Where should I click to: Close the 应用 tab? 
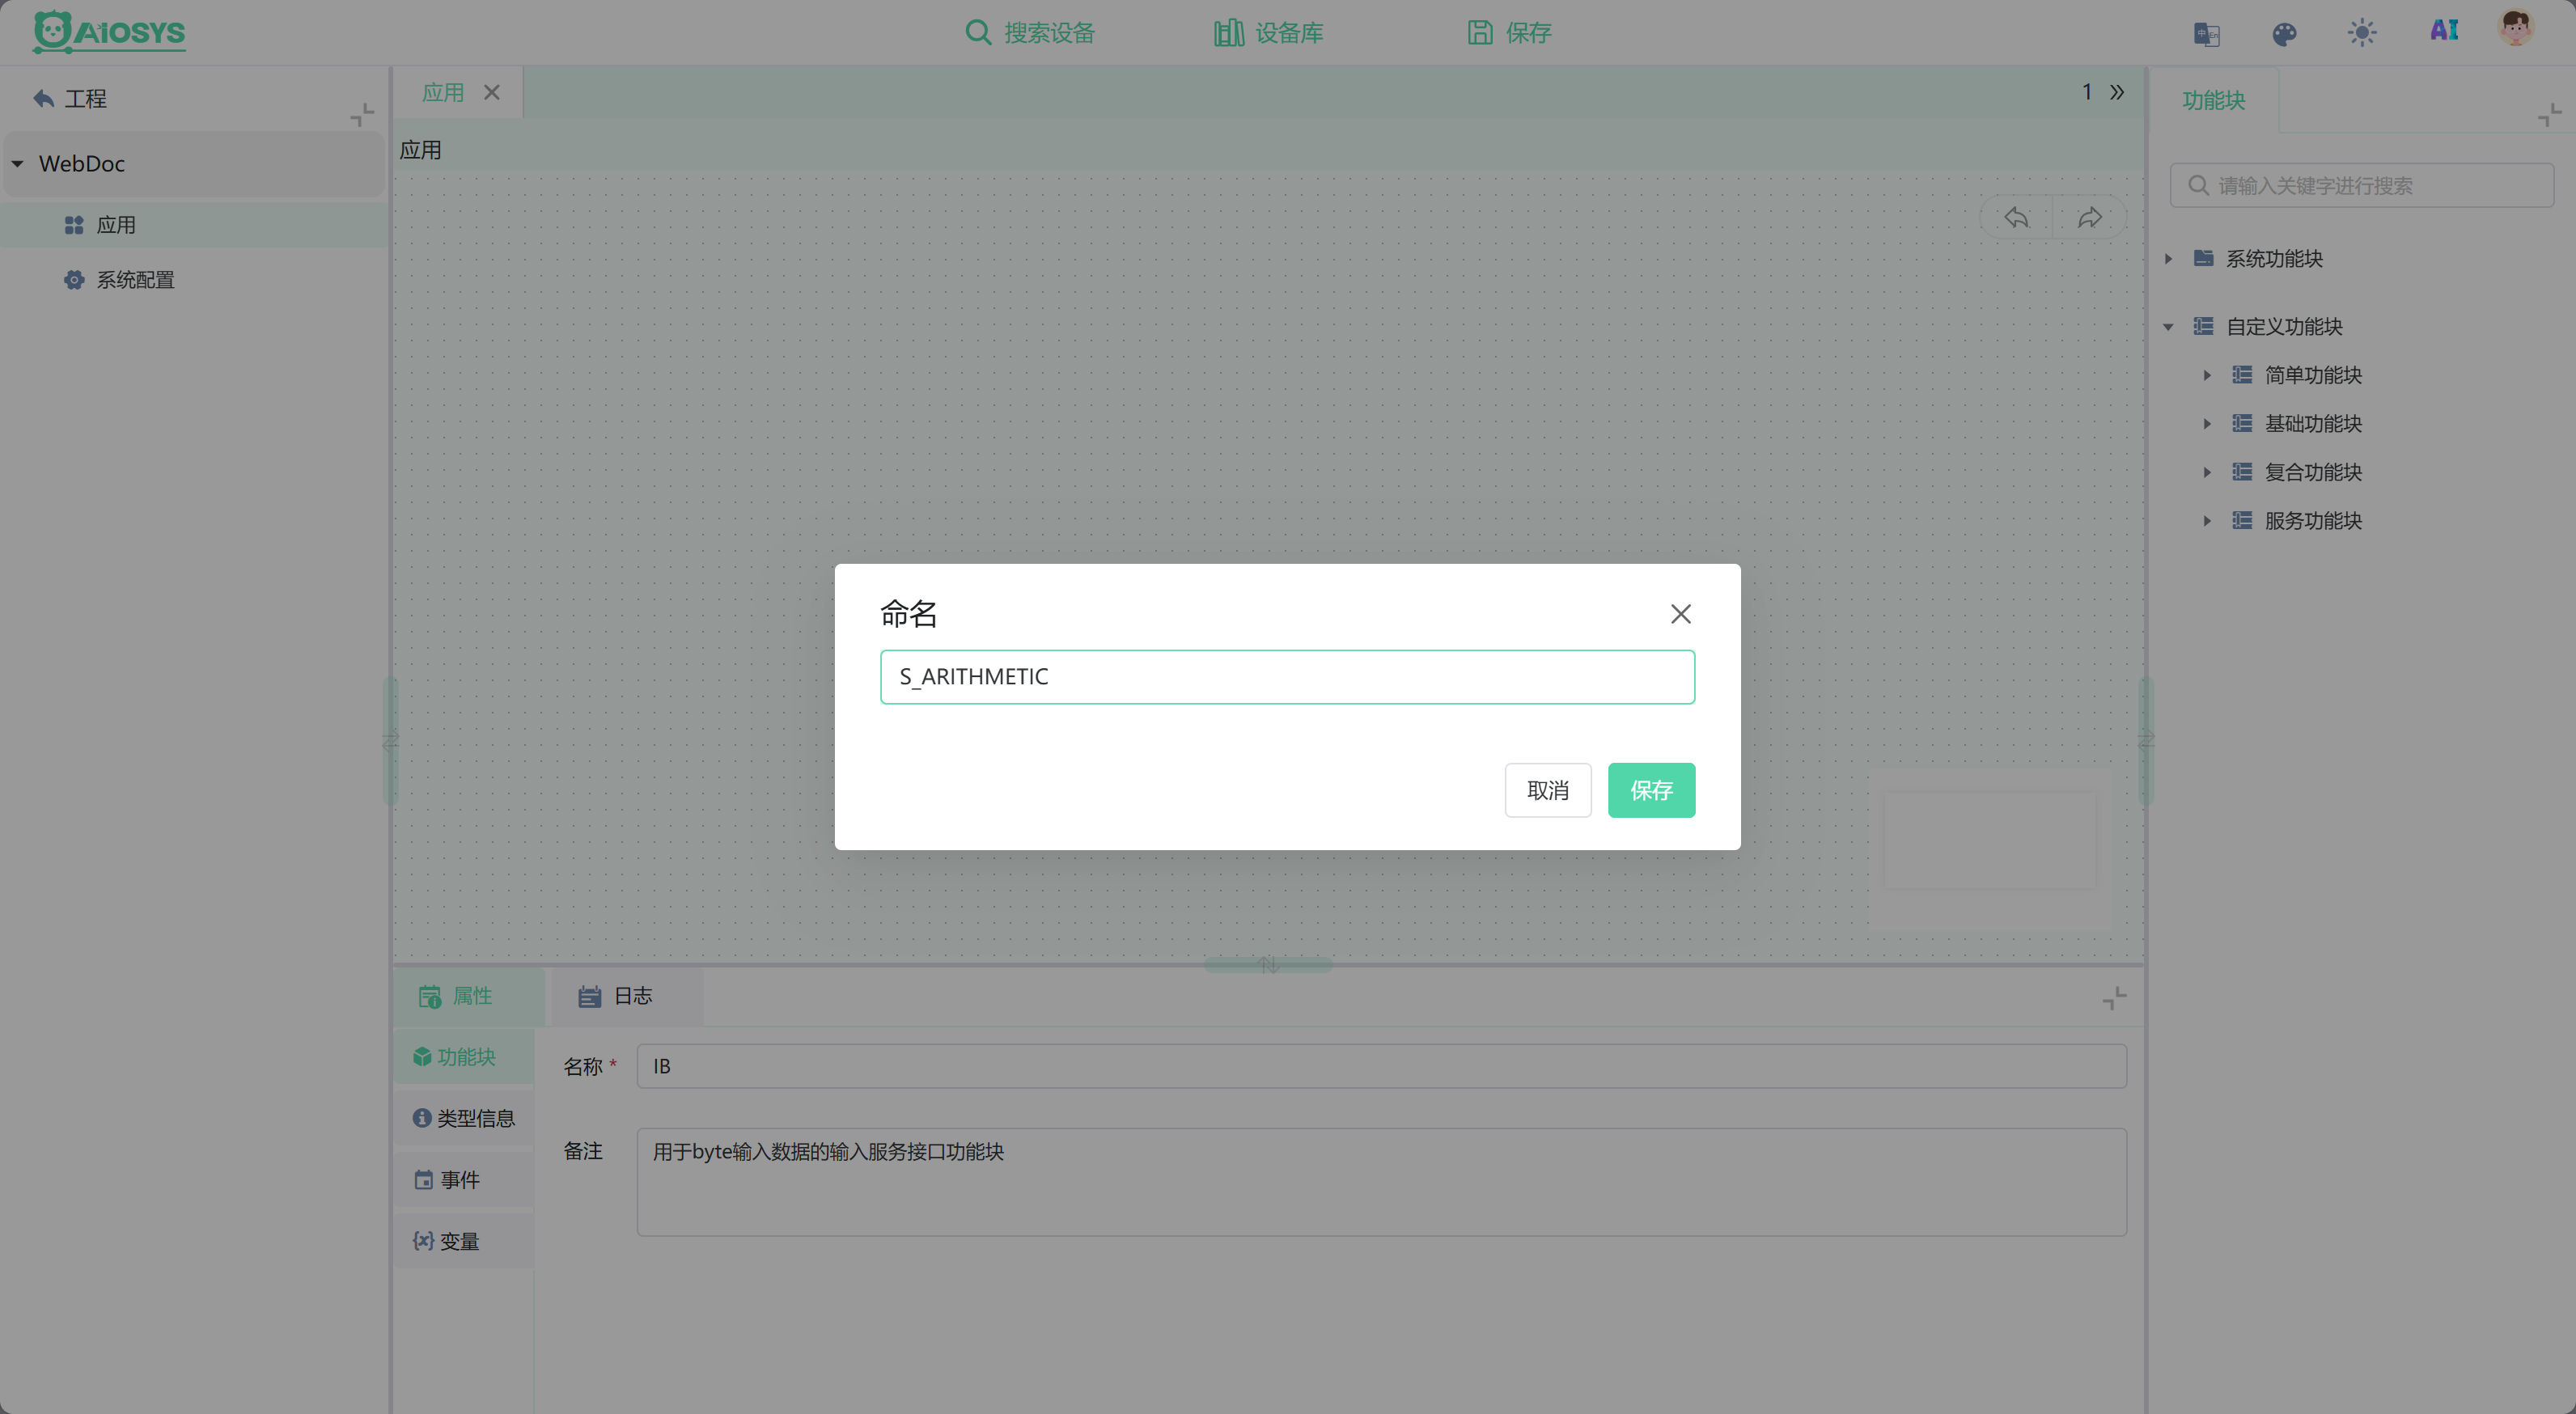[491, 92]
